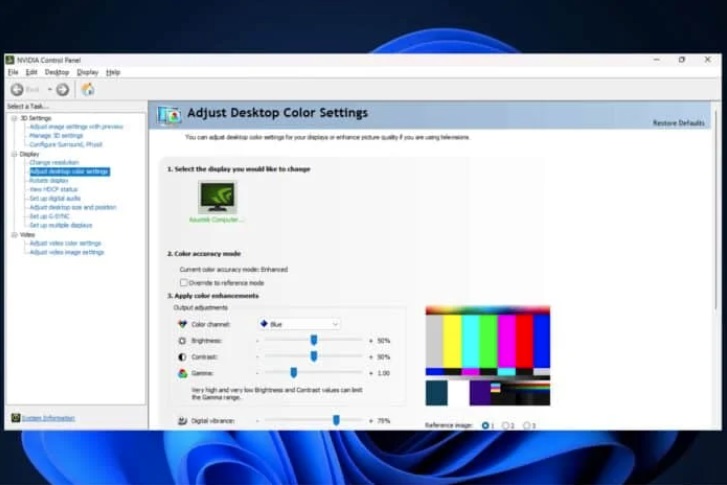Collapse the Video tree node
Image resolution: width=727 pixels, height=485 pixels.
click(14, 235)
